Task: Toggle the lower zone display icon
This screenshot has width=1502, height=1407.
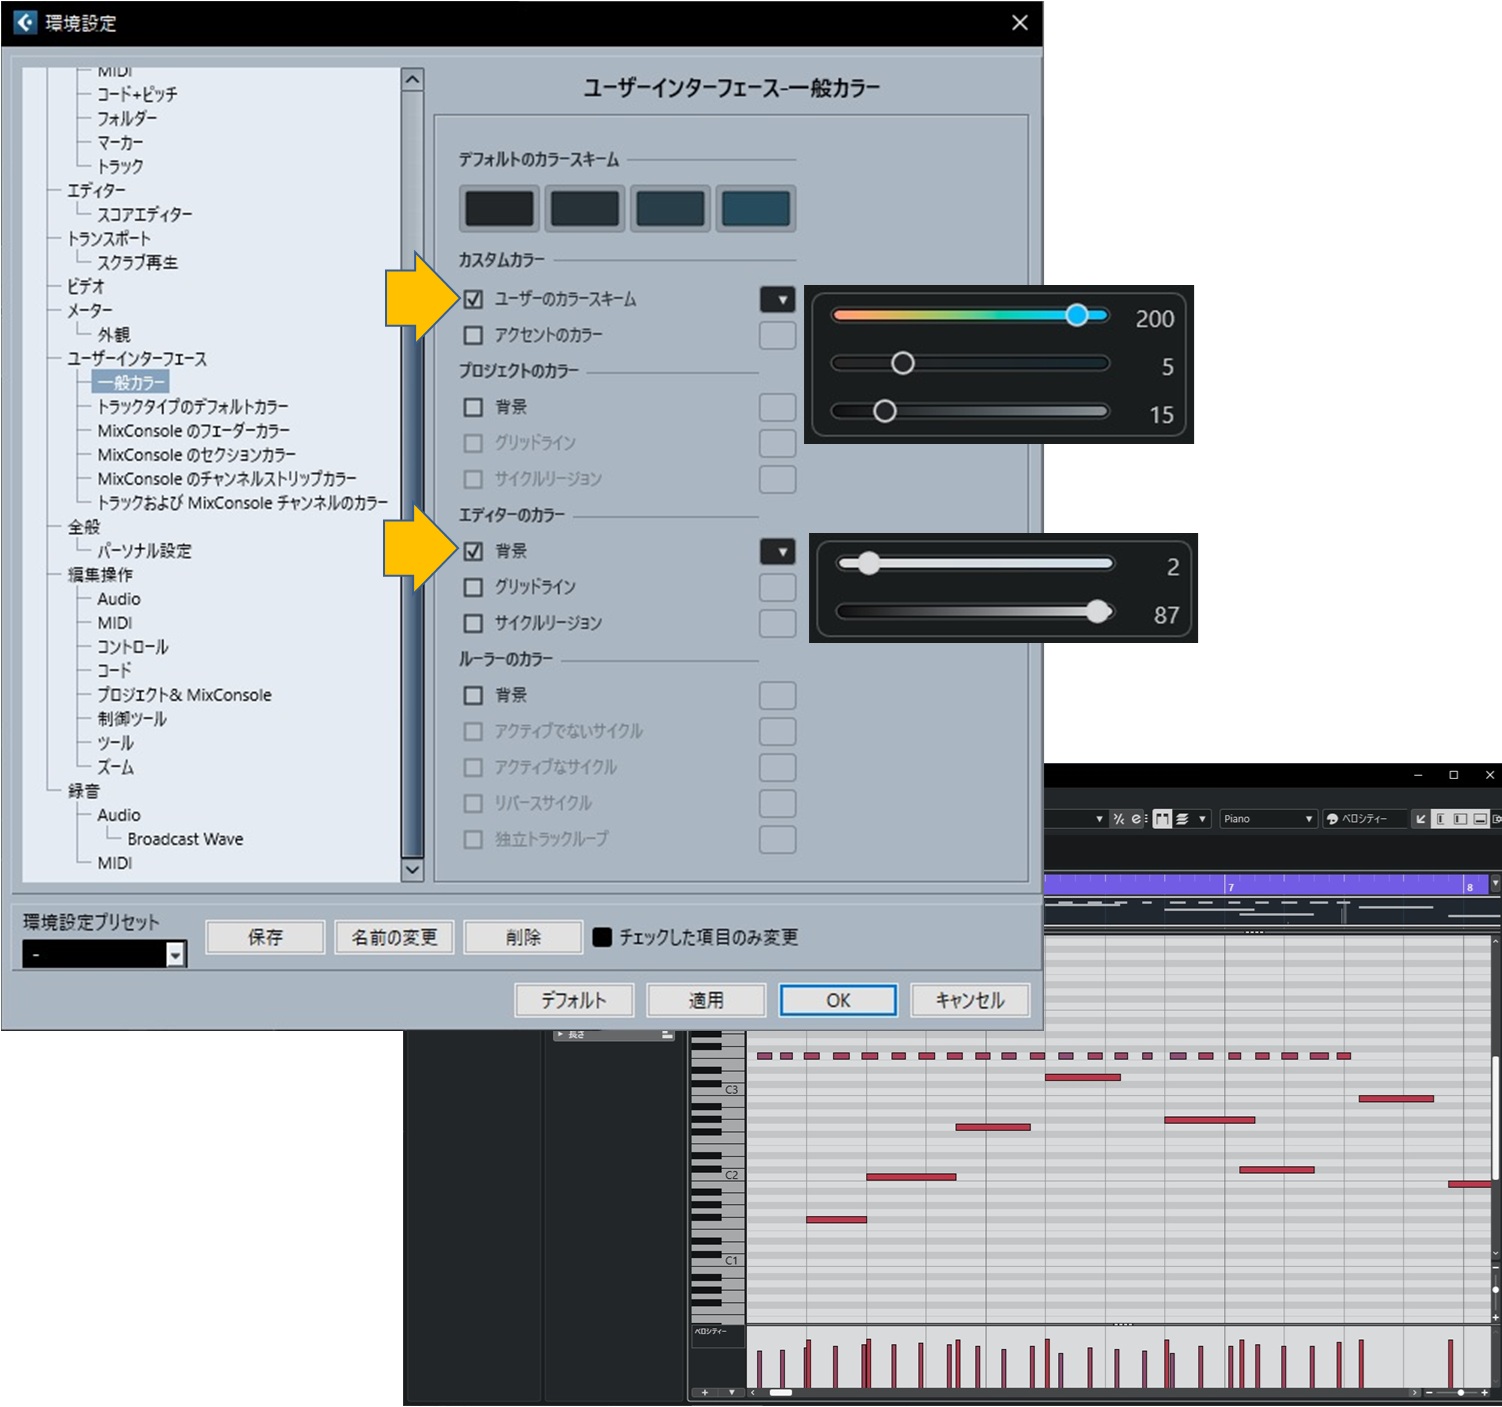Action: tap(1480, 819)
